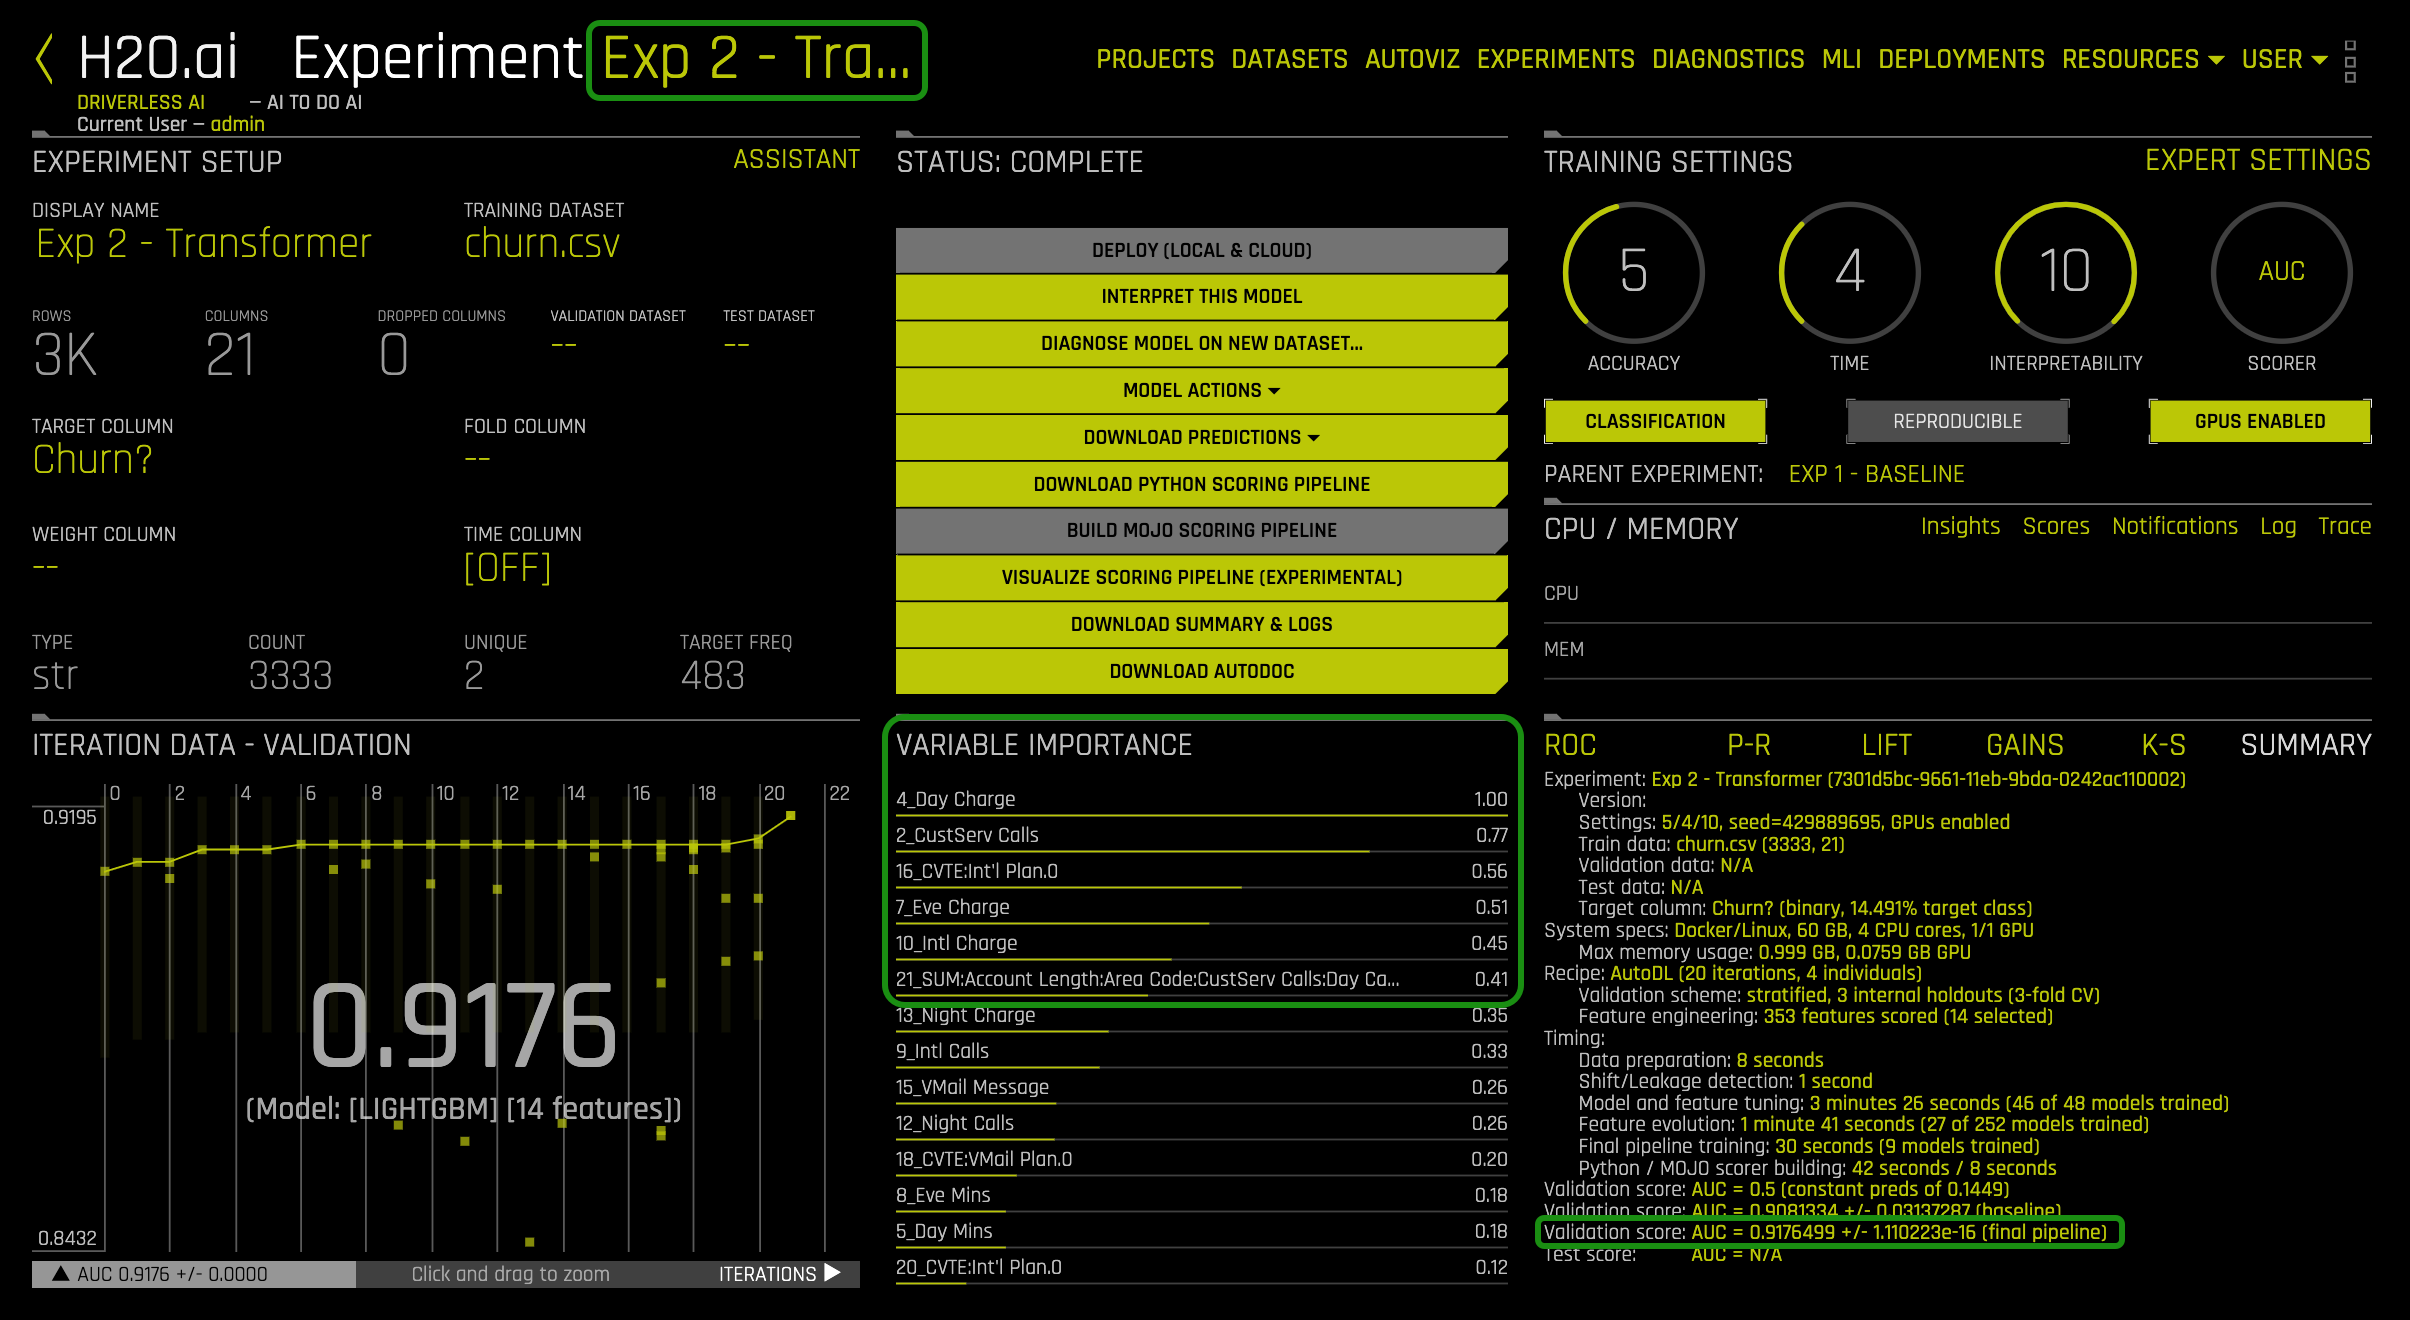Expand the DOWNLOAD PREDICTIONS dropdown
Image resolution: width=2410 pixels, height=1320 pixels.
(1201, 437)
